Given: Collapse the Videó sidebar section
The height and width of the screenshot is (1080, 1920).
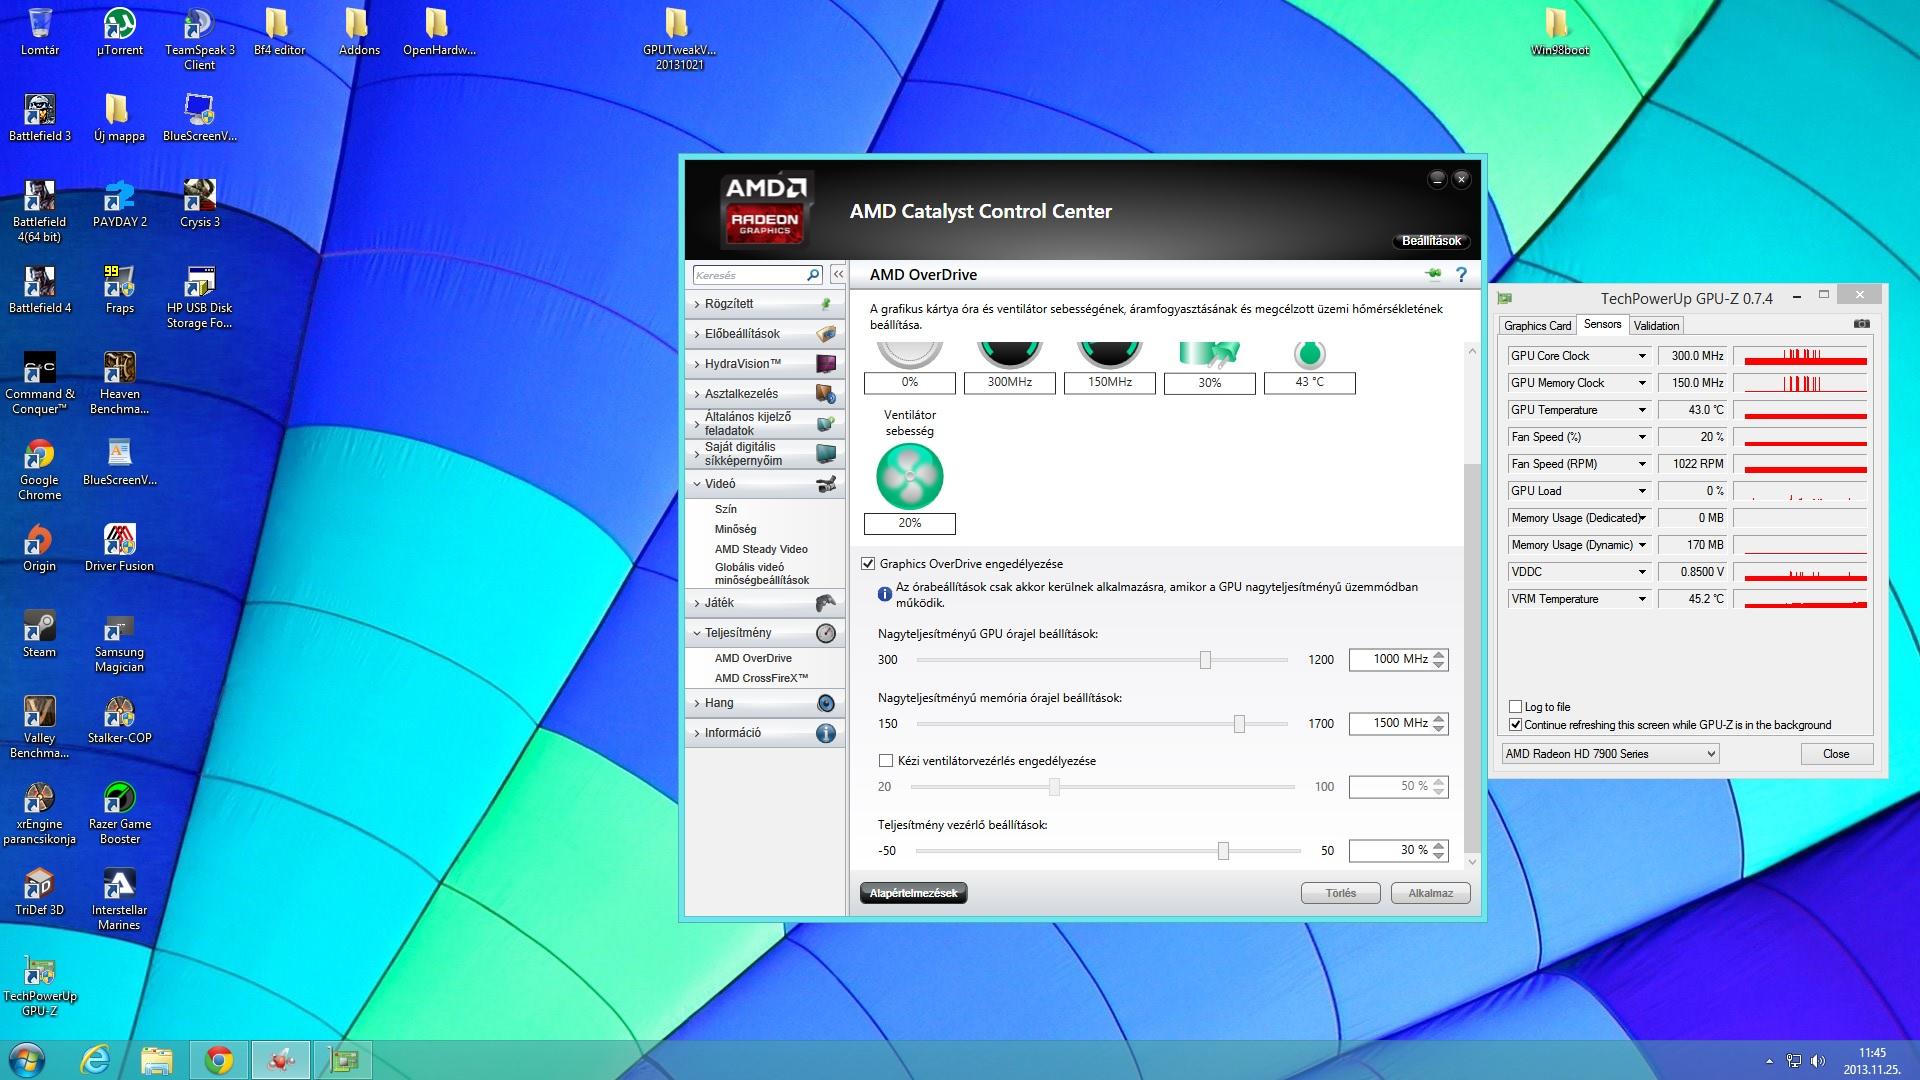Looking at the screenshot, I should 765,484.
